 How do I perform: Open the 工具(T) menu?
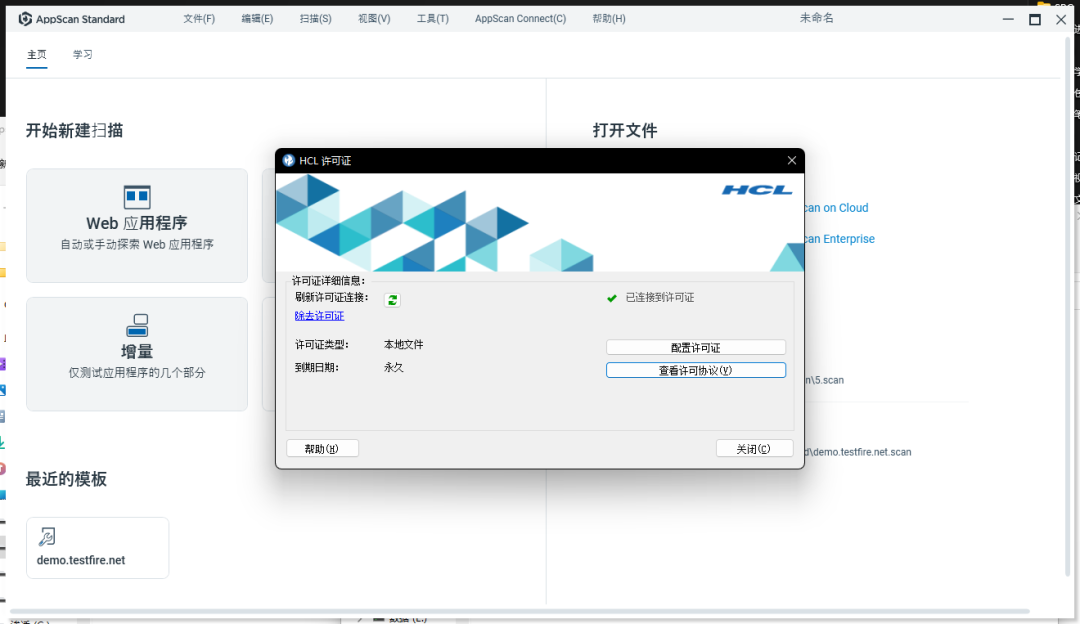click(433, 19)
